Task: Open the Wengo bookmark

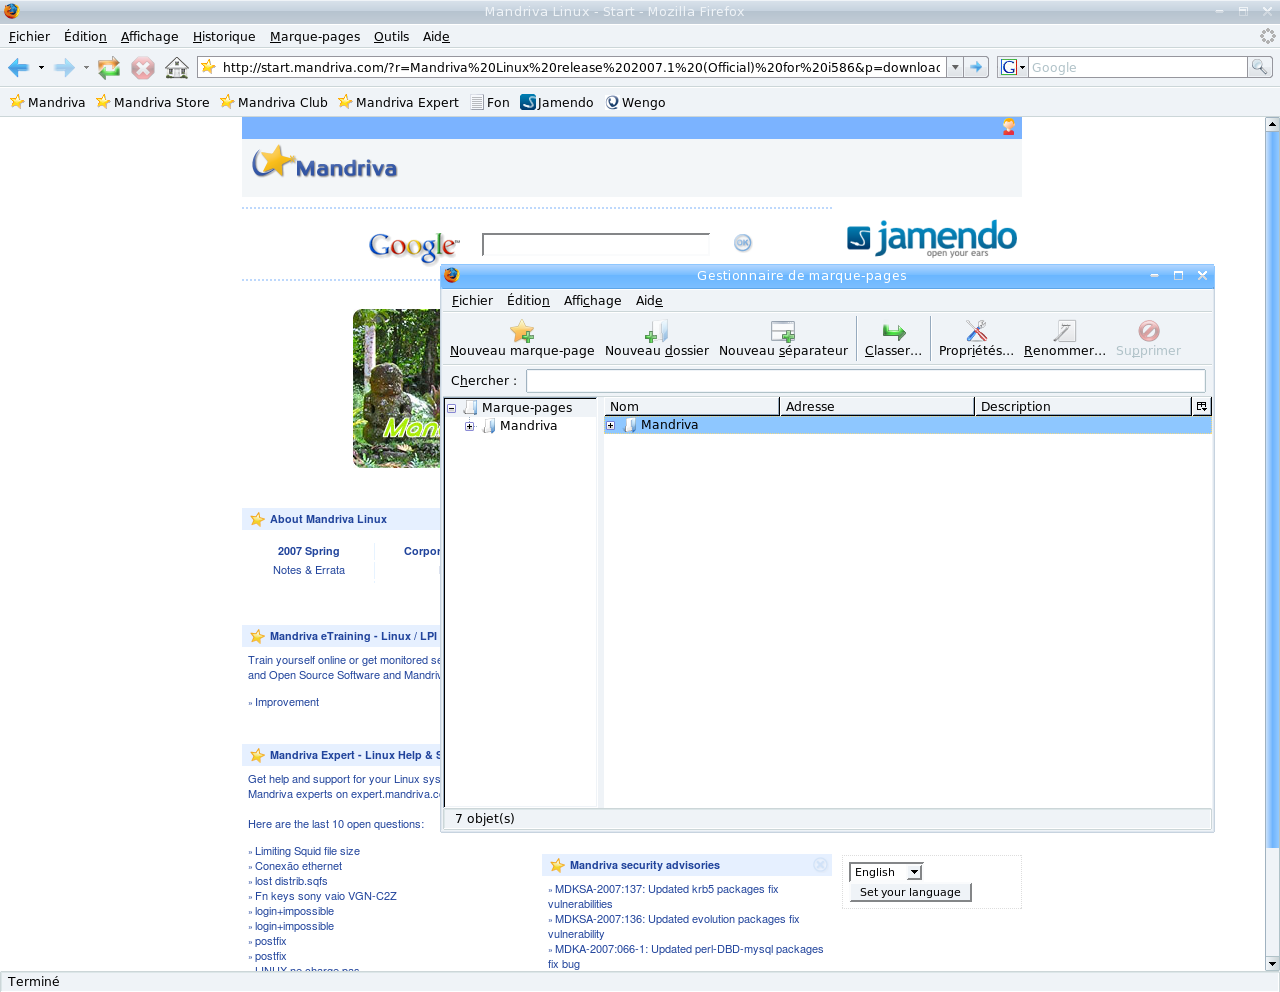Action: [635, 102]
